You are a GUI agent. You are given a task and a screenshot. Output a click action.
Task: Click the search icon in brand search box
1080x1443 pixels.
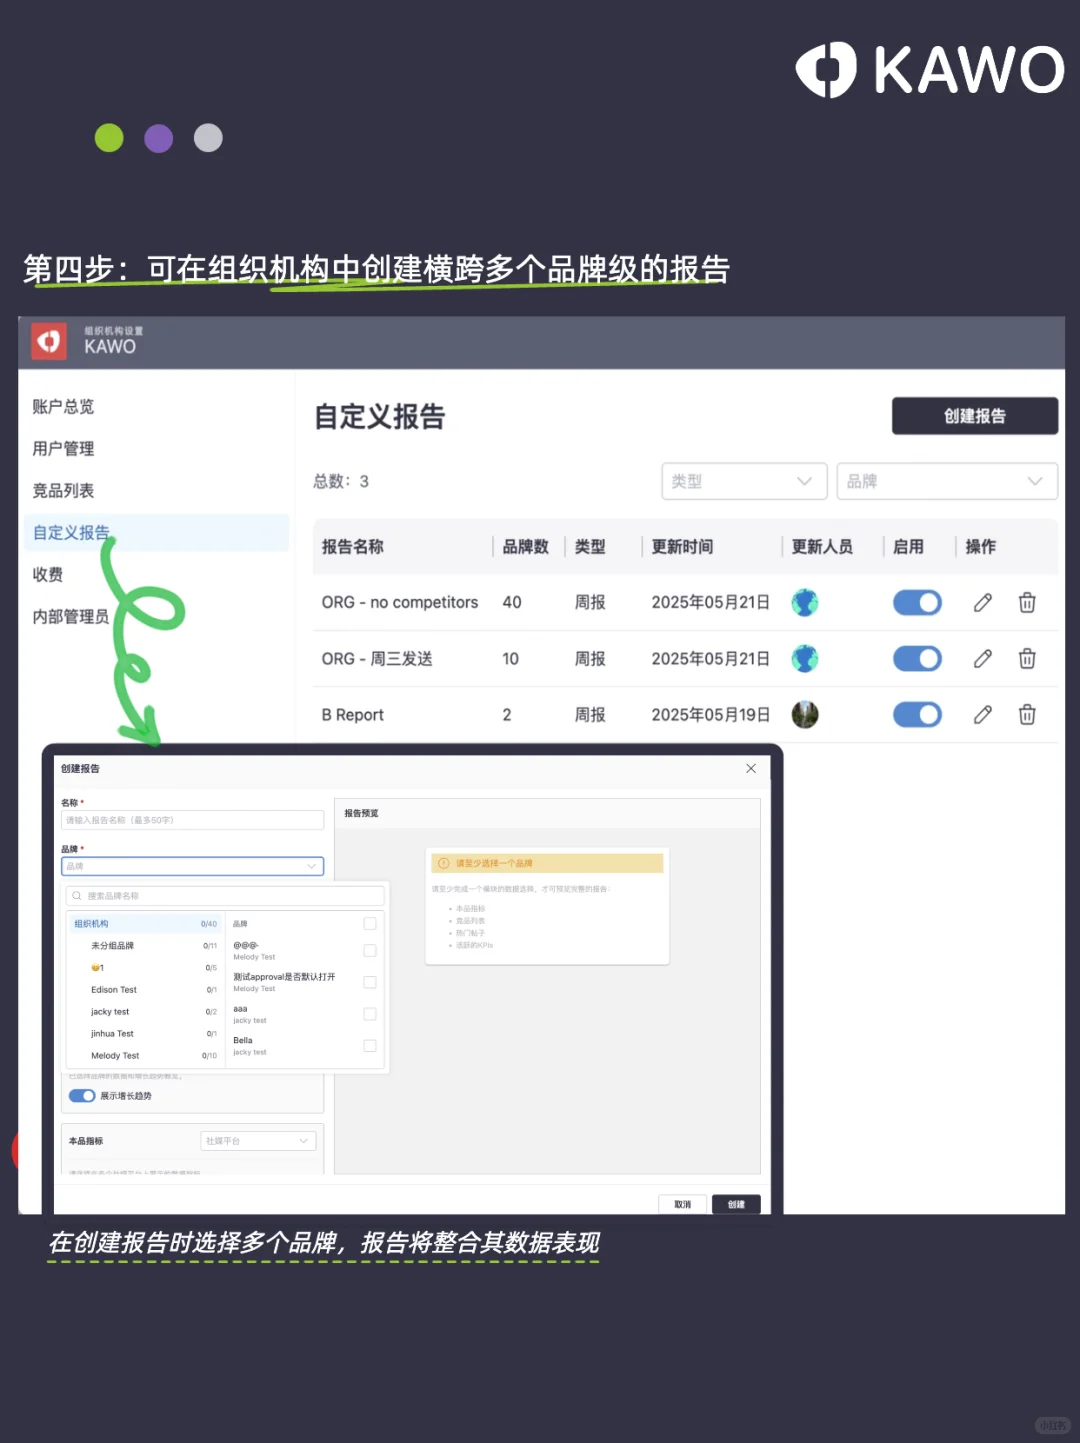(x=77, y=895)
